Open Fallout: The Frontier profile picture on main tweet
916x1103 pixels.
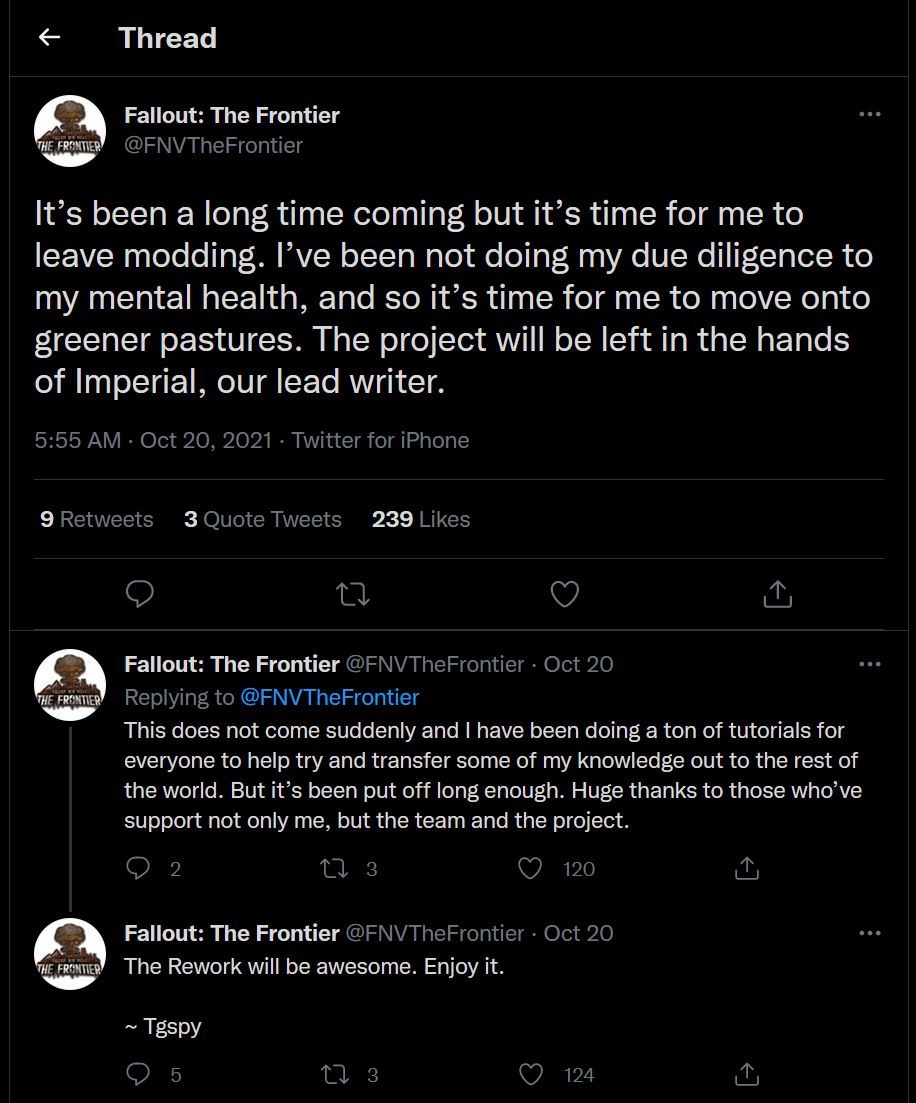(x=70, y=131)
